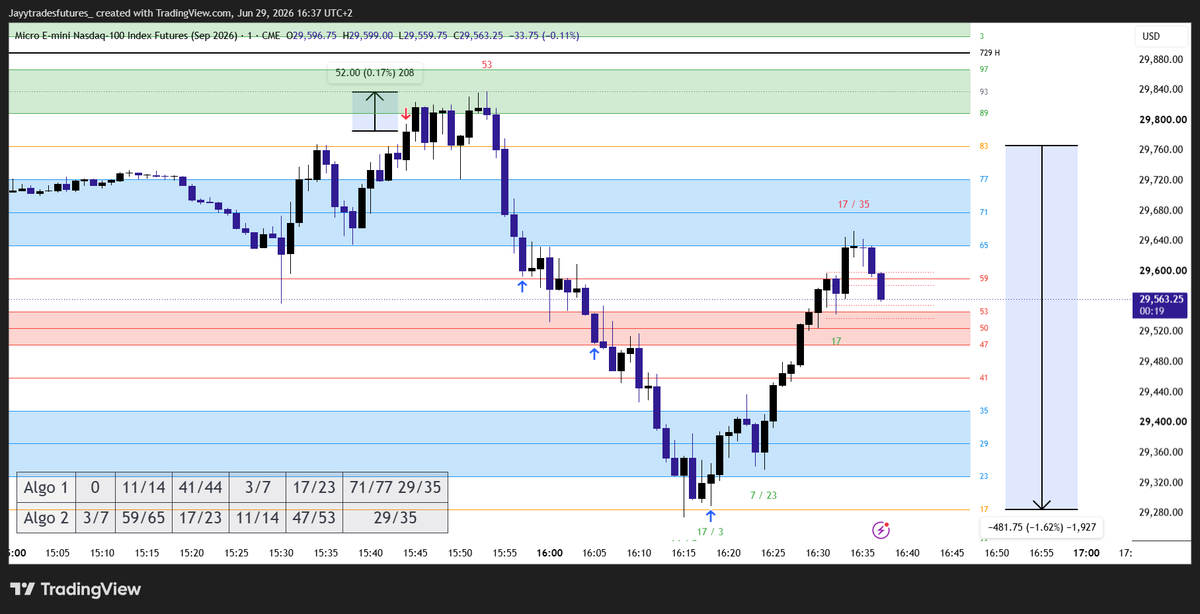Click the 52.00 (0.17%) 208 measurement label
Screen dimensions: 1200x614
click(375, 73)
